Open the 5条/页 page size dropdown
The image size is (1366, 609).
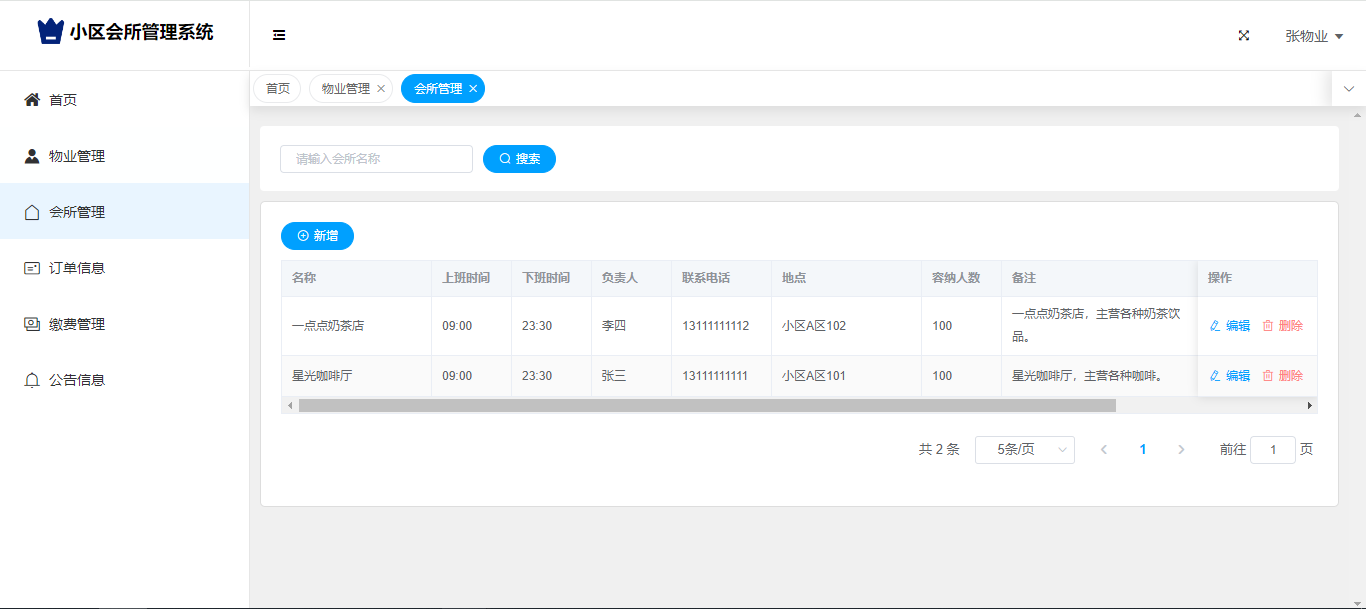(1024, 450)
